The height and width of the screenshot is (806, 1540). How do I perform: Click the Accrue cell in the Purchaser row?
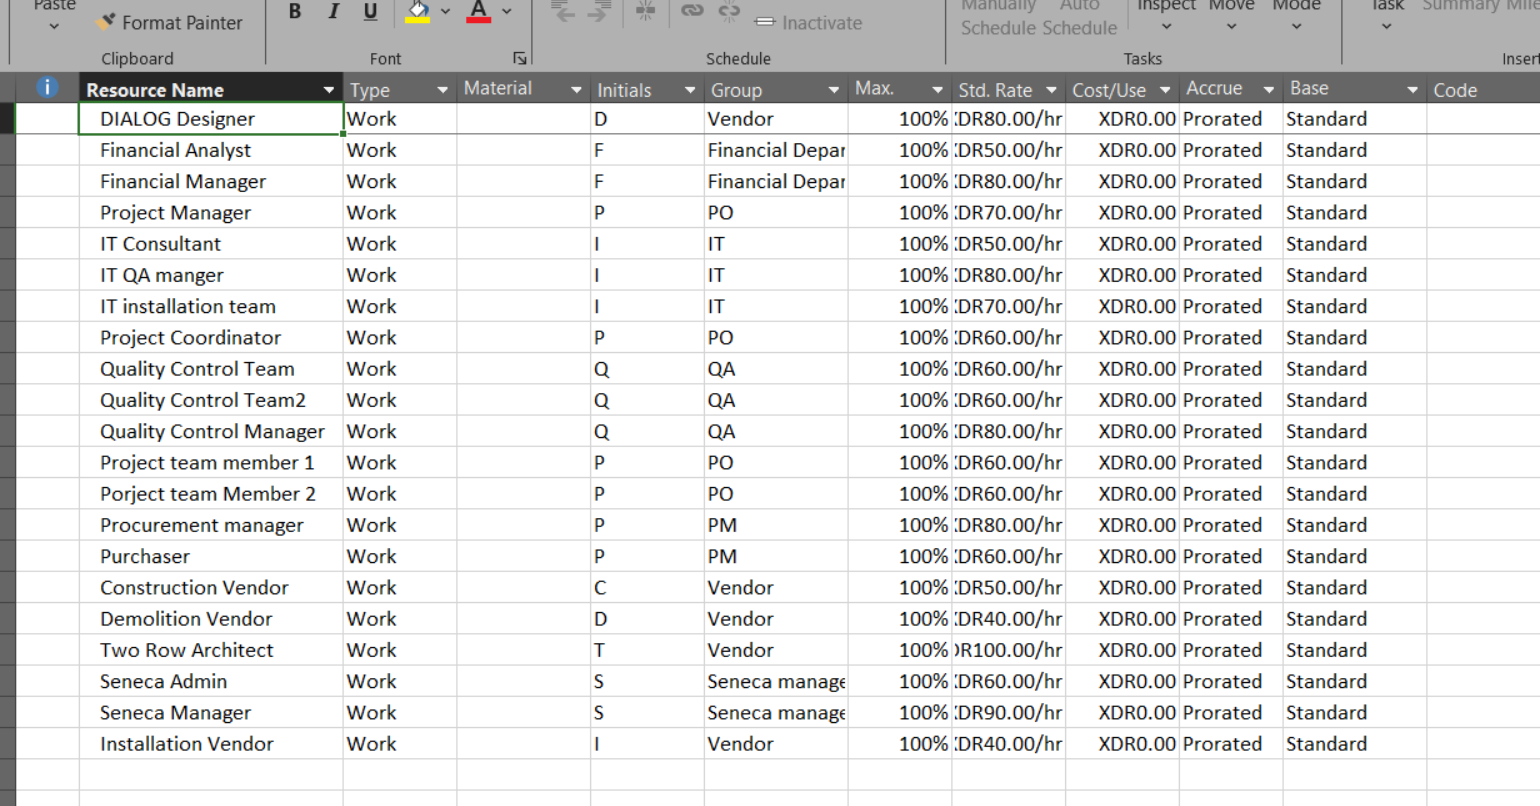tap(1231, 556)
